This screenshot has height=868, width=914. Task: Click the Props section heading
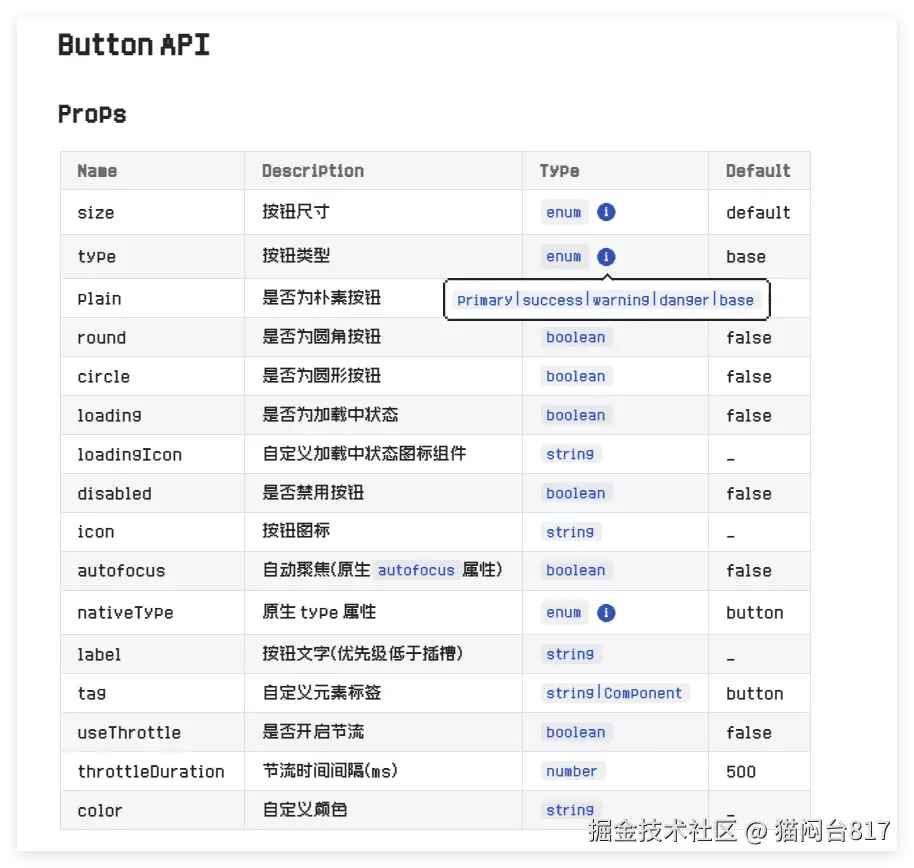coord(92,114)
